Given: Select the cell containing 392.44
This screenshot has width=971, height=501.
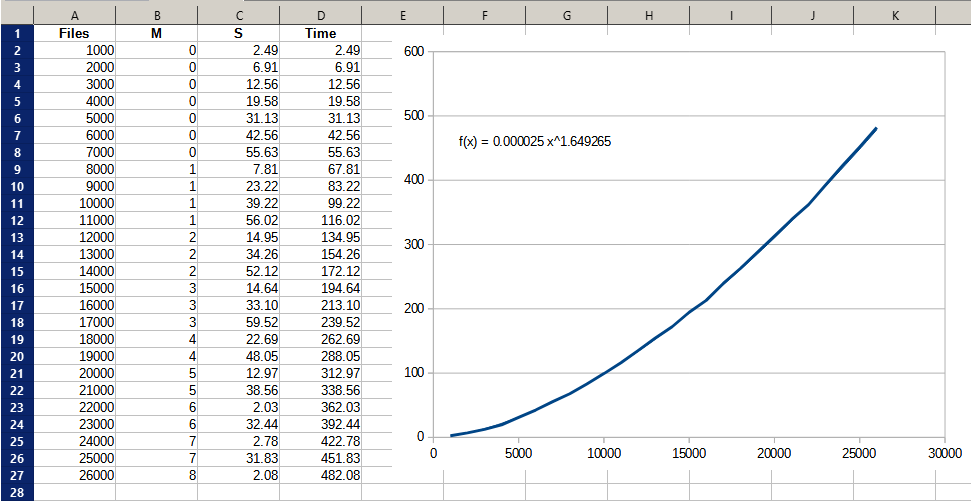Looking at the screenshot, I should click(321, 424).
